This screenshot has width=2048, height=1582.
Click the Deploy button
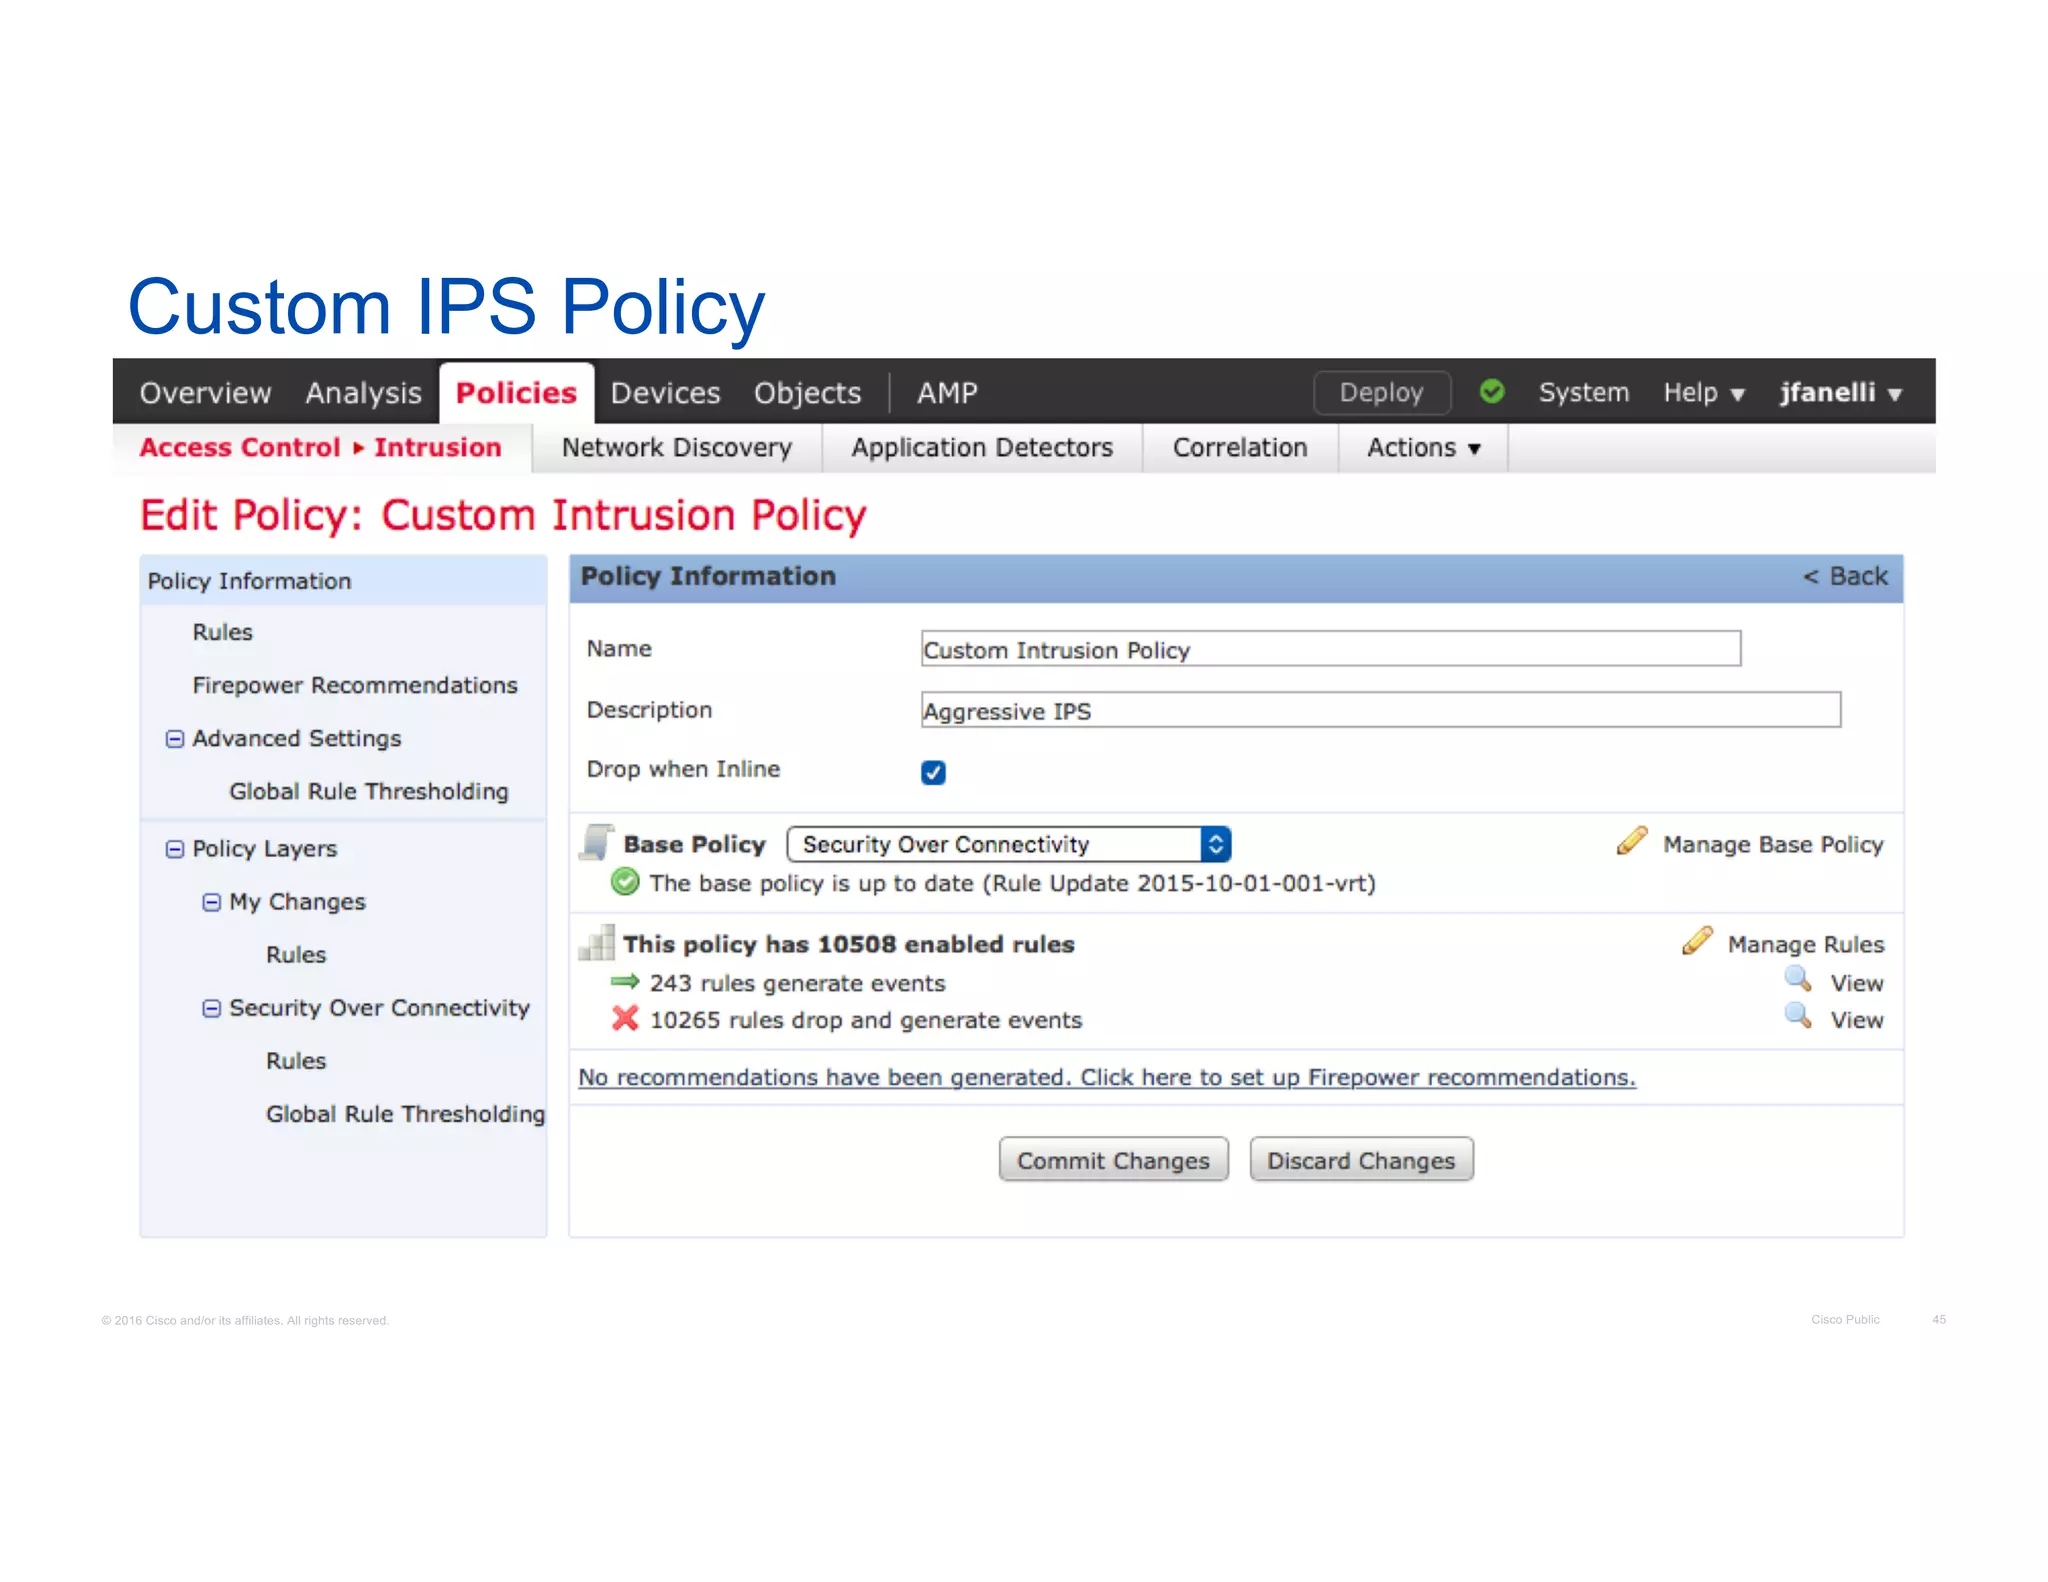point(1381,392)
